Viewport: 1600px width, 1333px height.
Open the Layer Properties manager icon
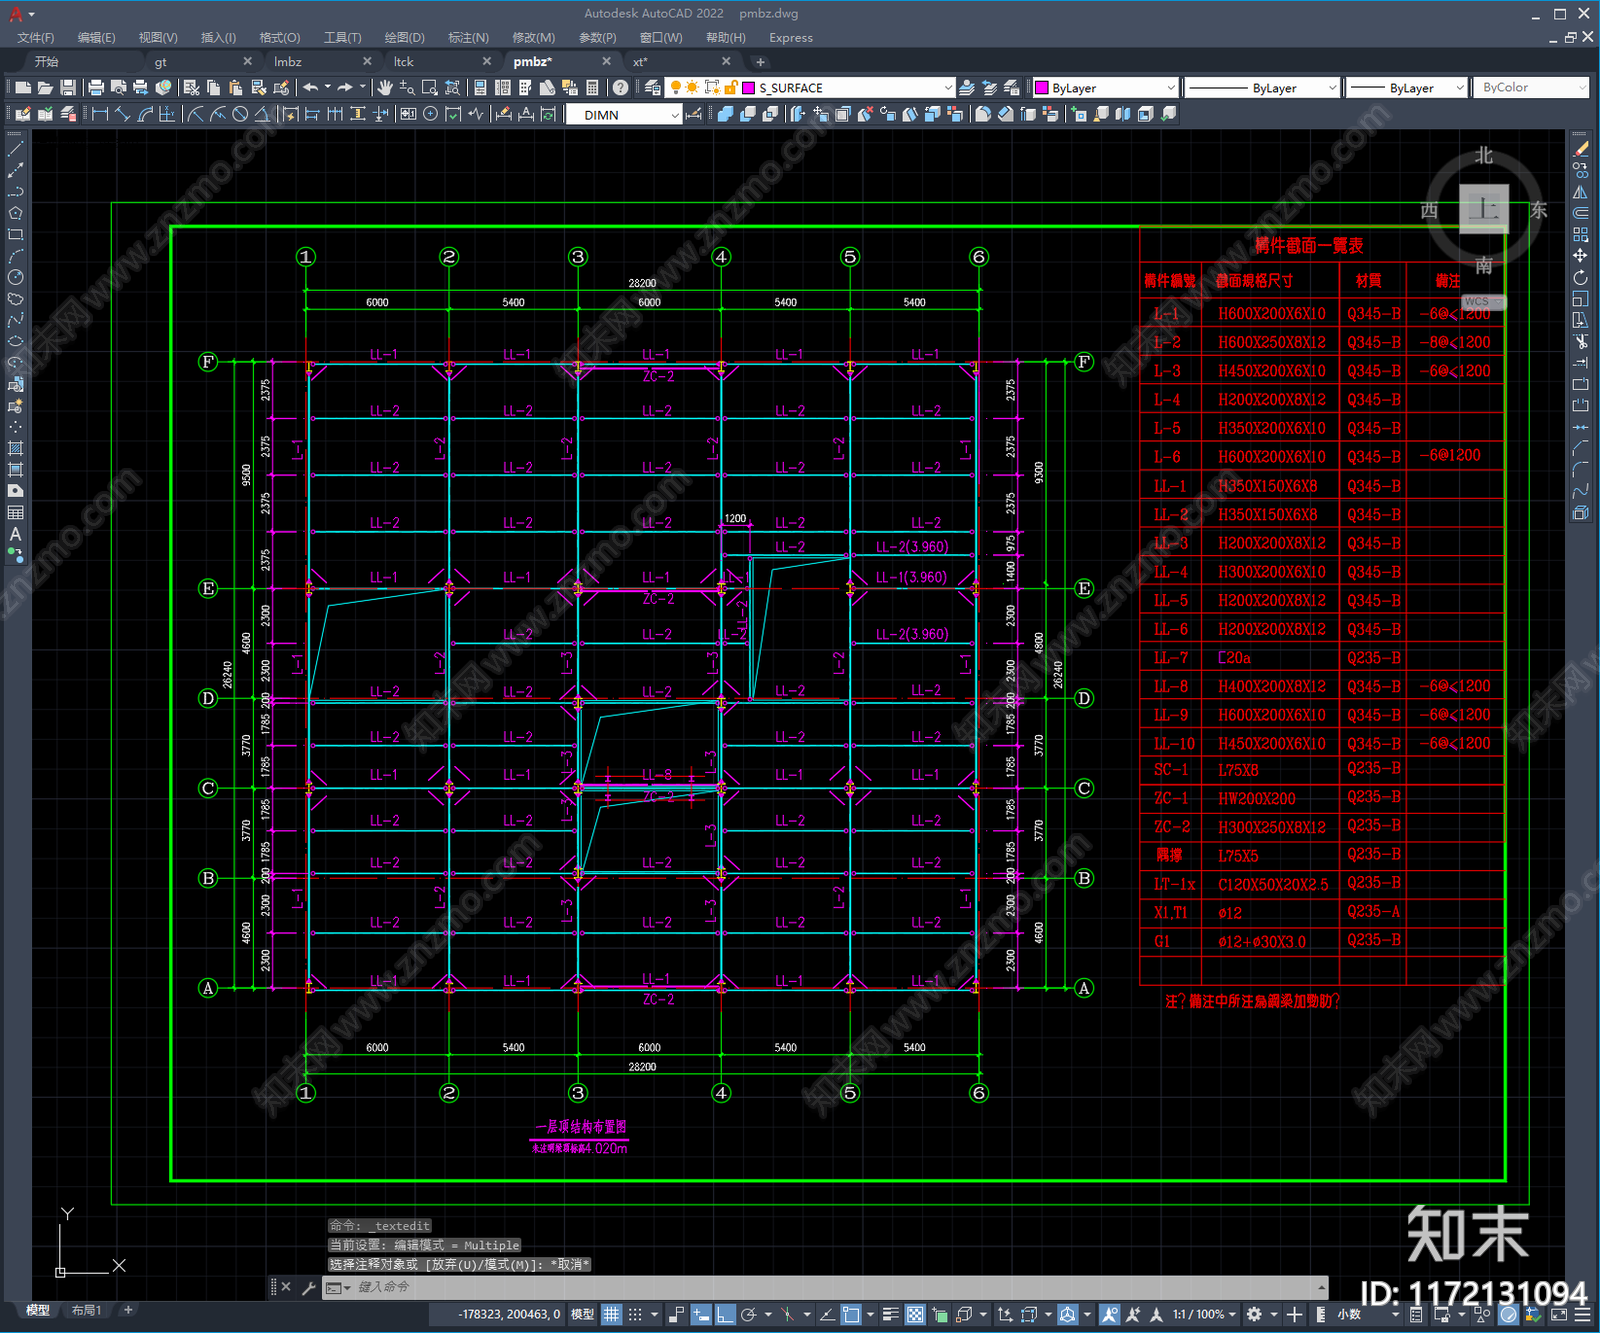pyautogui.click(x=653, y=88)
